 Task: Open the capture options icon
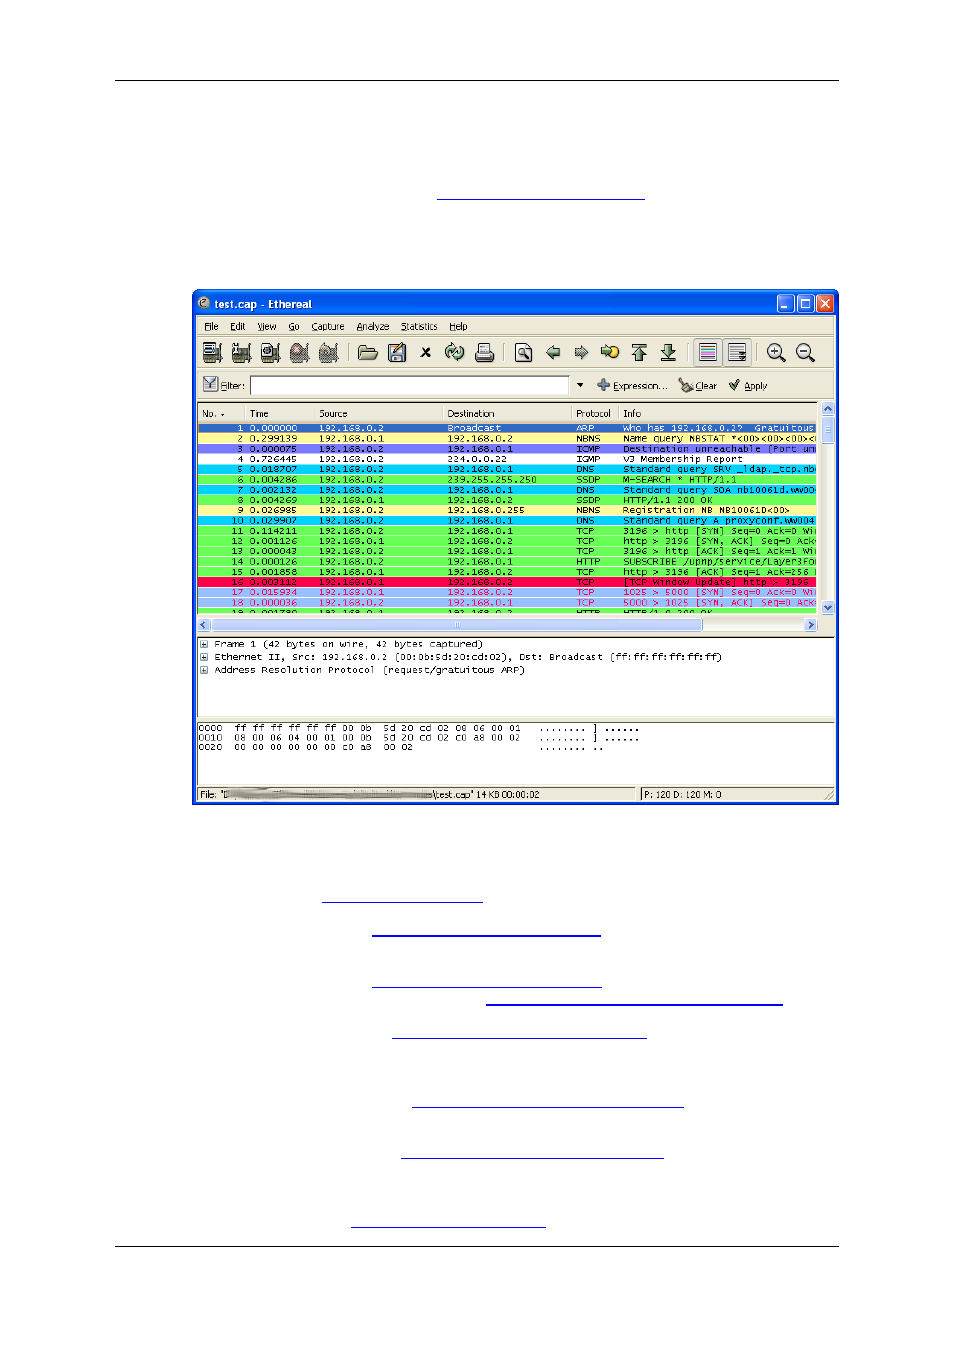click(x=241, y=352)
